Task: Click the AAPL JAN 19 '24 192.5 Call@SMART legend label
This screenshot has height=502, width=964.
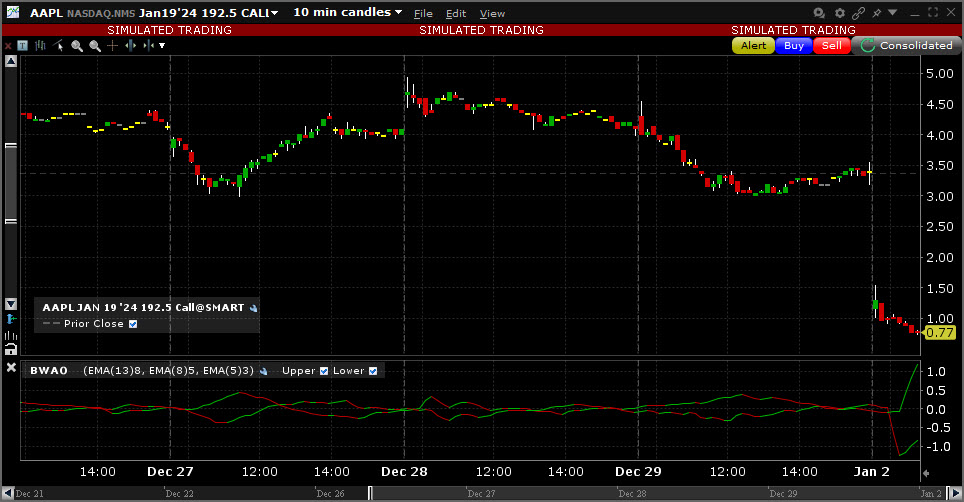Action: [x=143, y=307]
